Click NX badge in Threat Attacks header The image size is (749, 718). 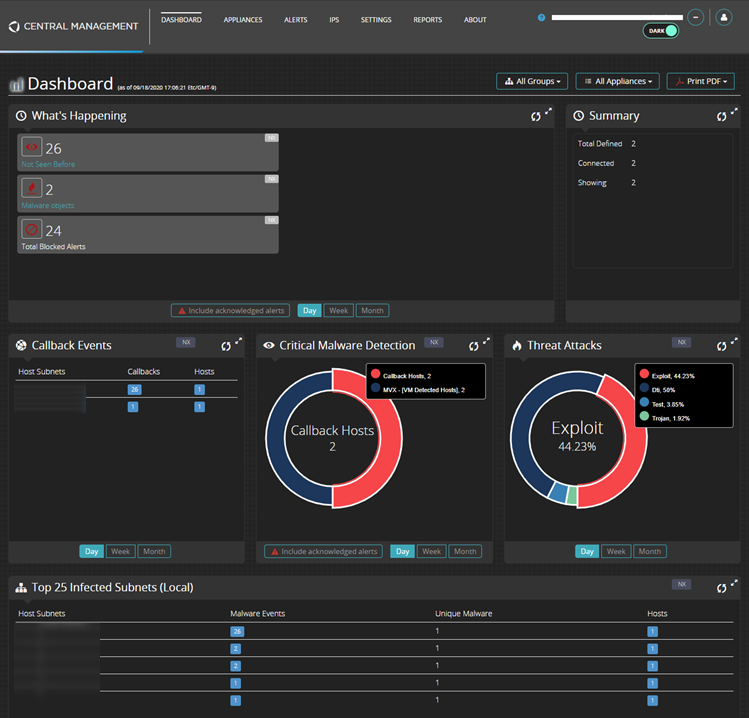[x=682, y=342]
